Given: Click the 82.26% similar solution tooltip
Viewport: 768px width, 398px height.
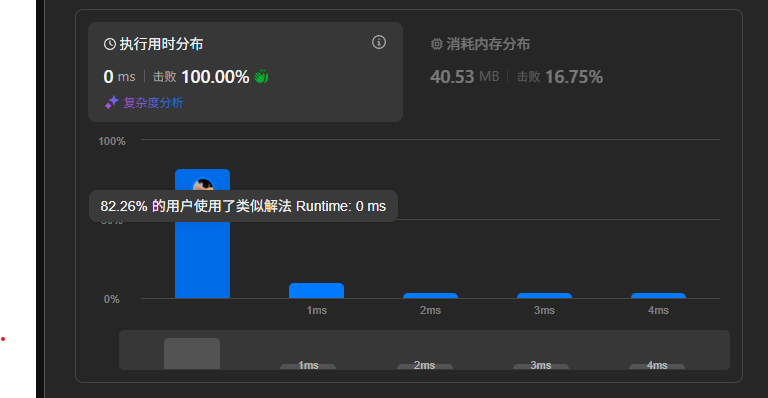Looking at the screenshot, I should 243,206.
